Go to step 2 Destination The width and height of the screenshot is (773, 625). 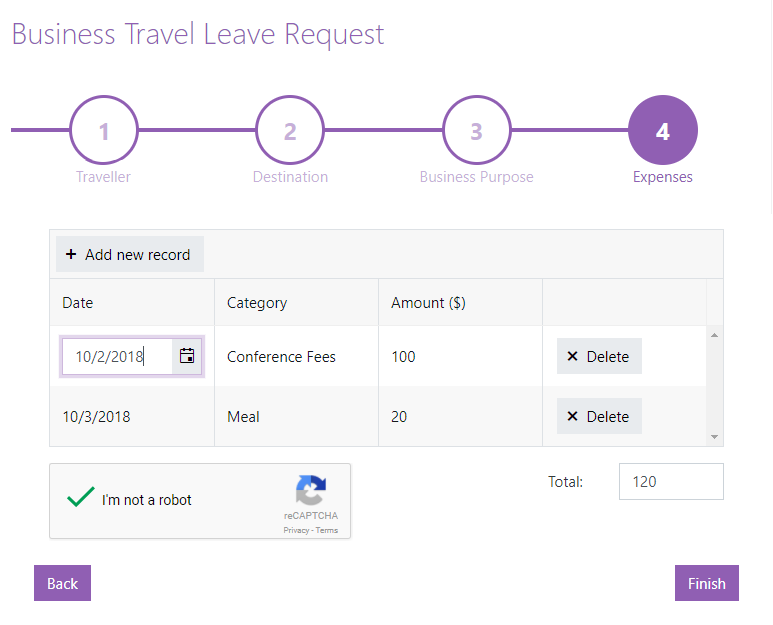tap(290, 131)
